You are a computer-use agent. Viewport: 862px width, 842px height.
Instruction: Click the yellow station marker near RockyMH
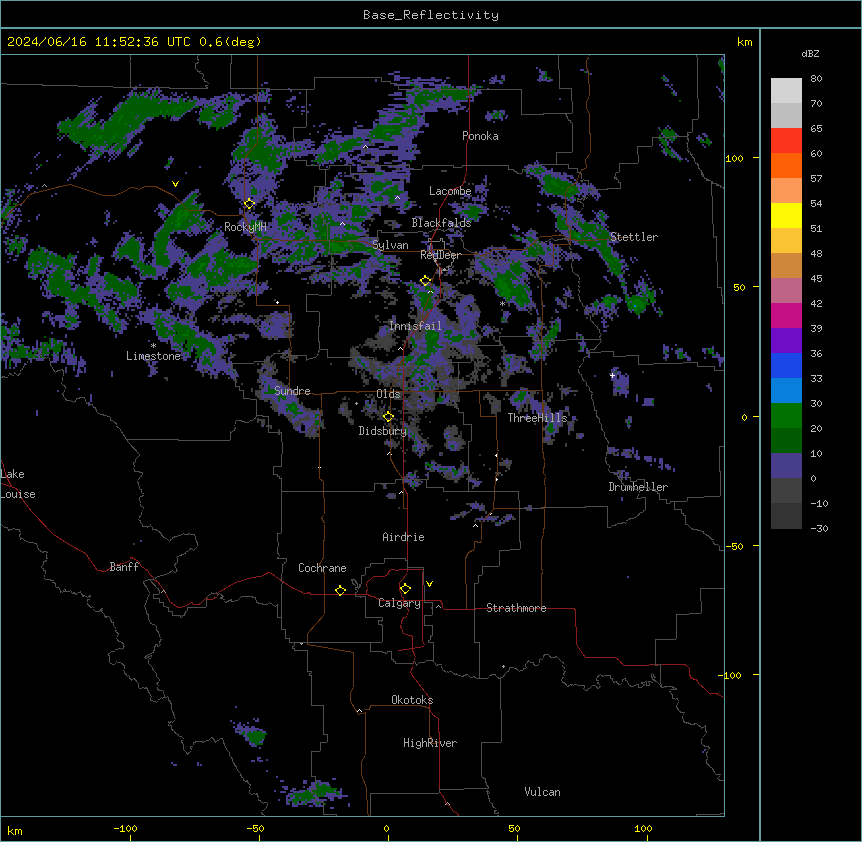[x=250, y=204]
